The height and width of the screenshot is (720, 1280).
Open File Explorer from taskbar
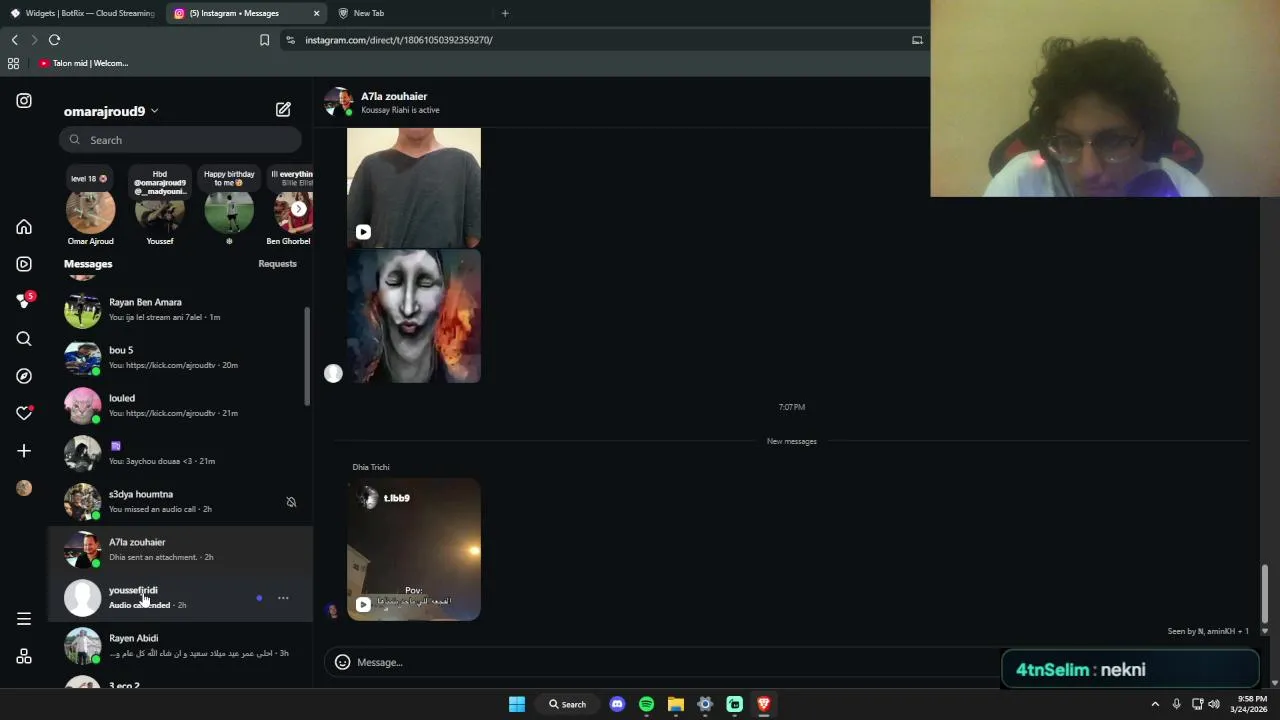point(675,704)
